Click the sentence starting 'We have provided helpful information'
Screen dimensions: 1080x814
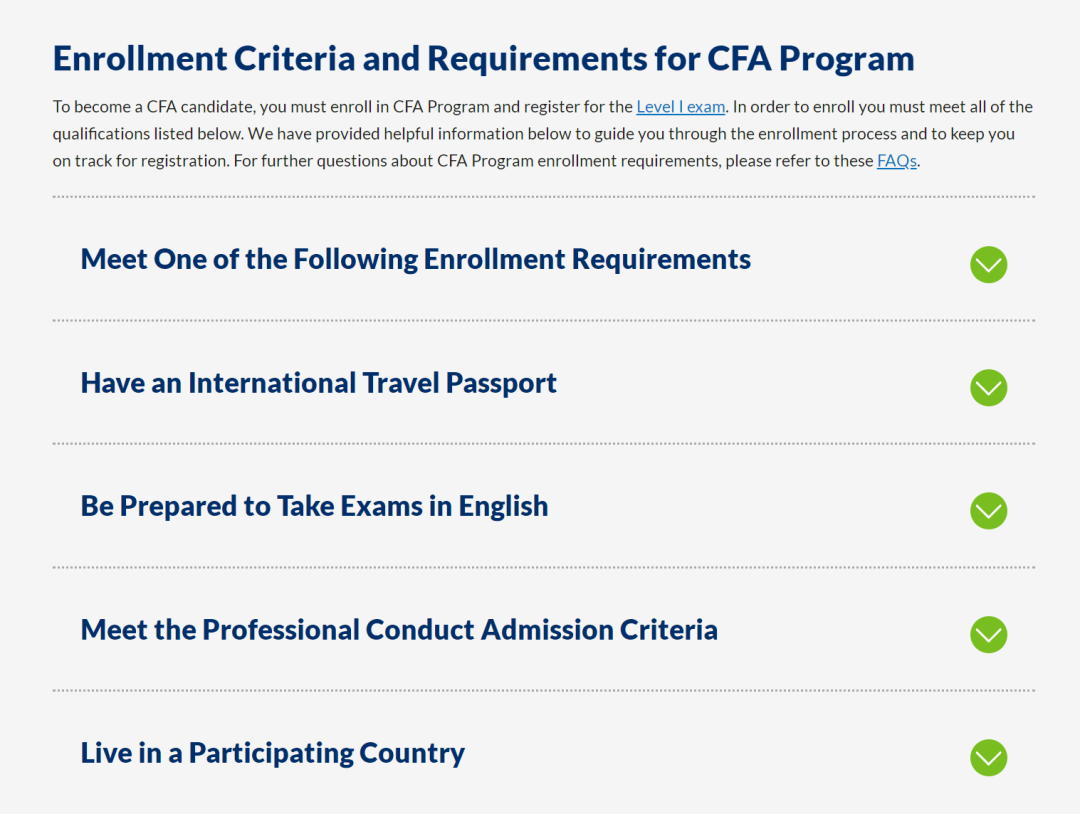click(x=500, y=134)
